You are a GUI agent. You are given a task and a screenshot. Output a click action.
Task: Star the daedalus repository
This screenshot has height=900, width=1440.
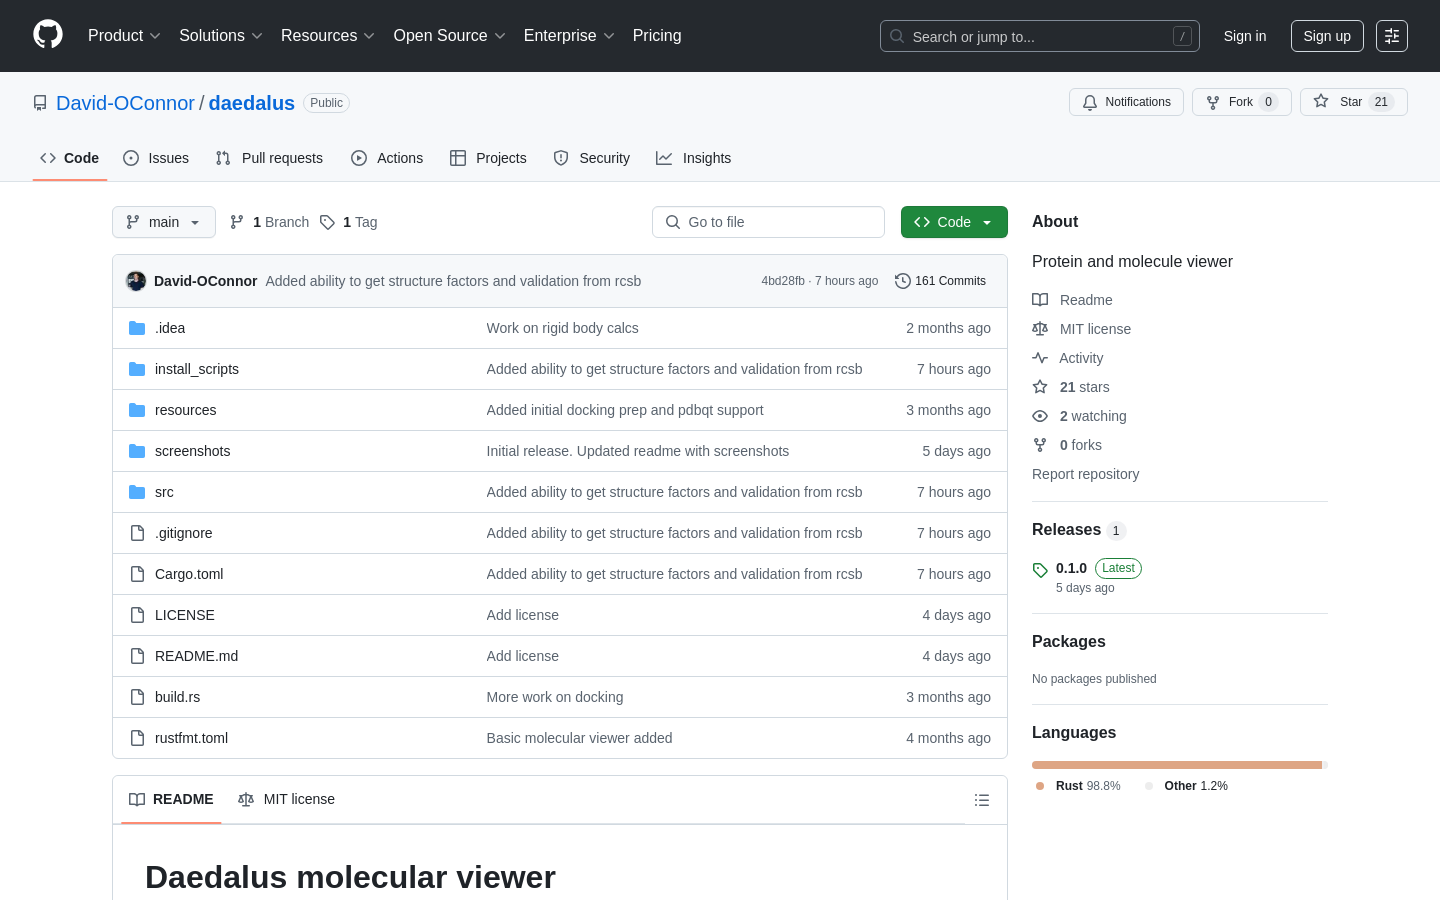1354,102
